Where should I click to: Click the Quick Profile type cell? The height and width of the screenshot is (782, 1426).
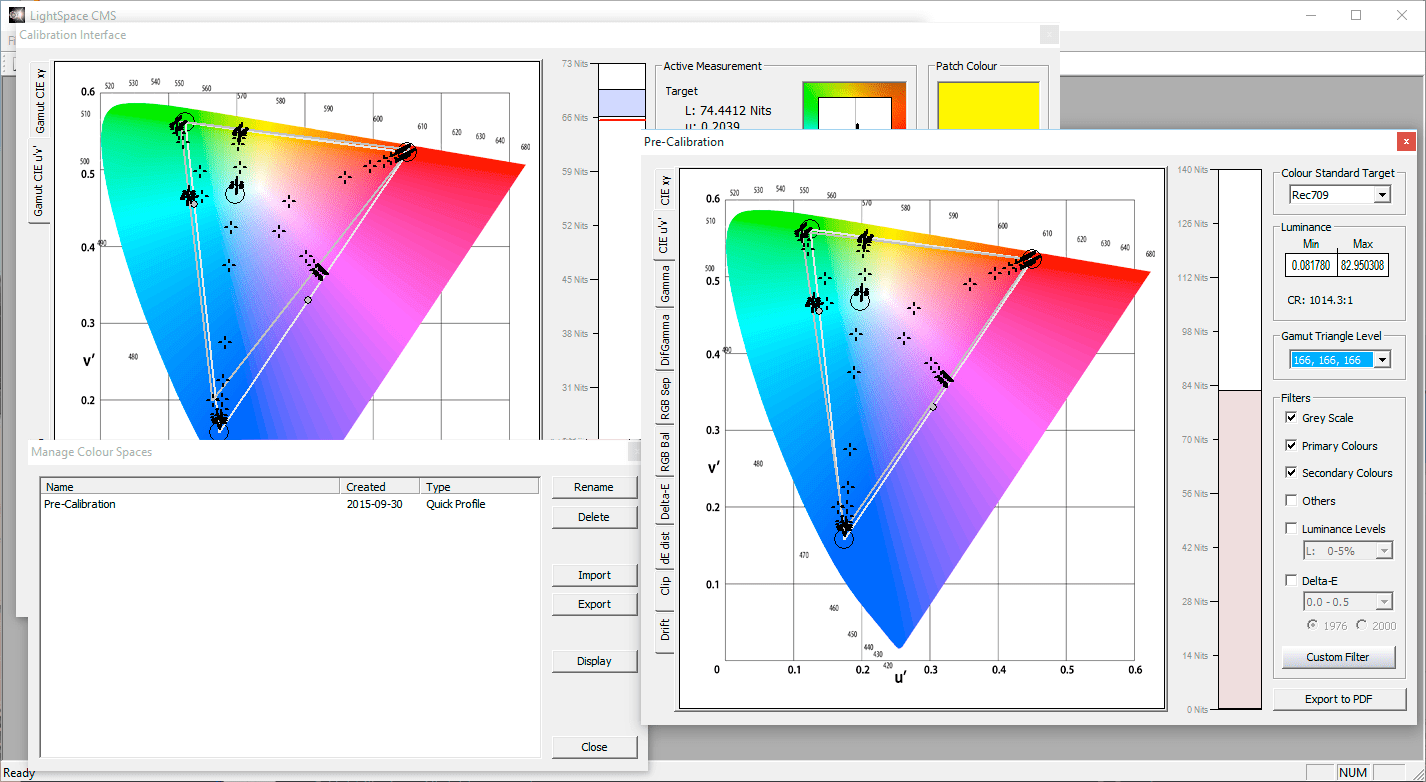pyautogui.click(x=456, y=504)
